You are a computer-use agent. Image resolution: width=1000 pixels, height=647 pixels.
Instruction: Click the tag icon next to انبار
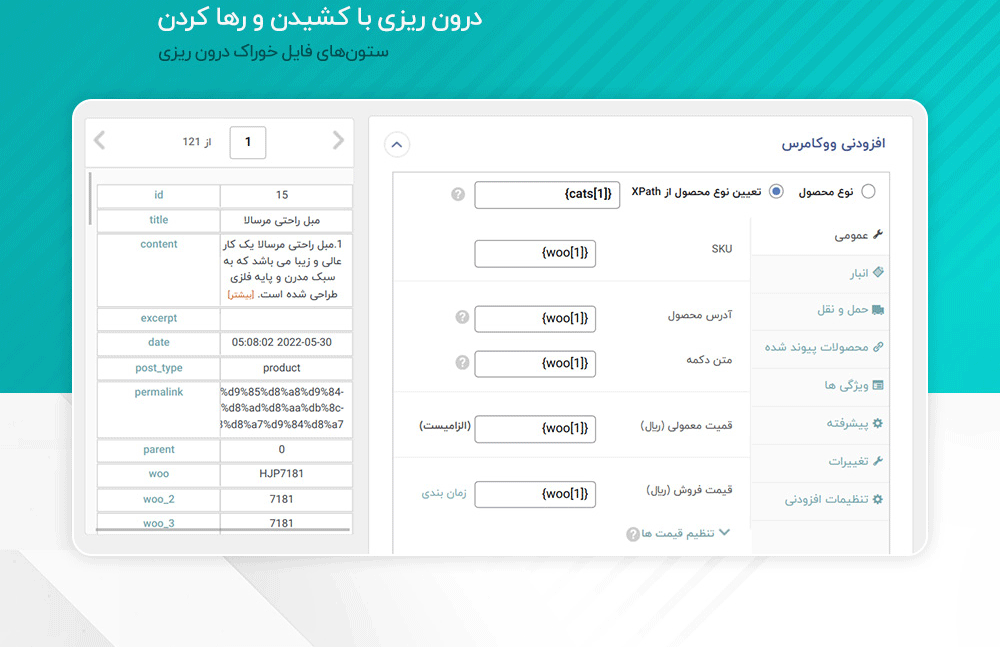878,272
